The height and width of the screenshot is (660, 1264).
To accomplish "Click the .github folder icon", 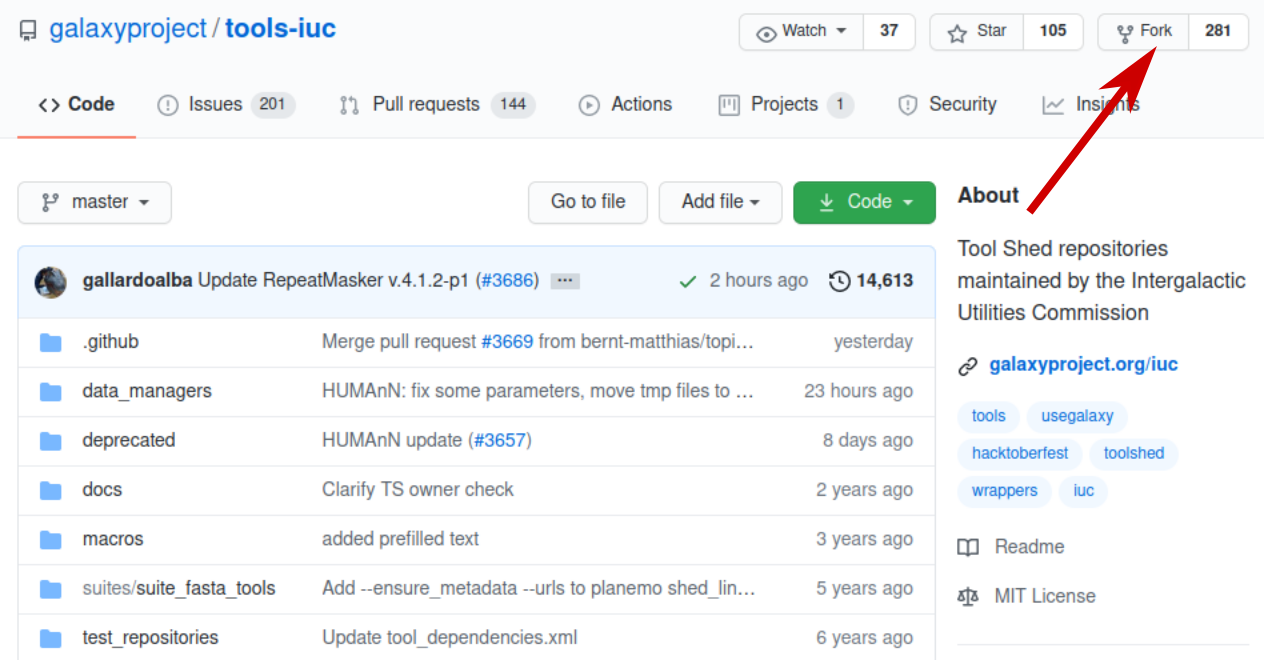I will [51, 343].
